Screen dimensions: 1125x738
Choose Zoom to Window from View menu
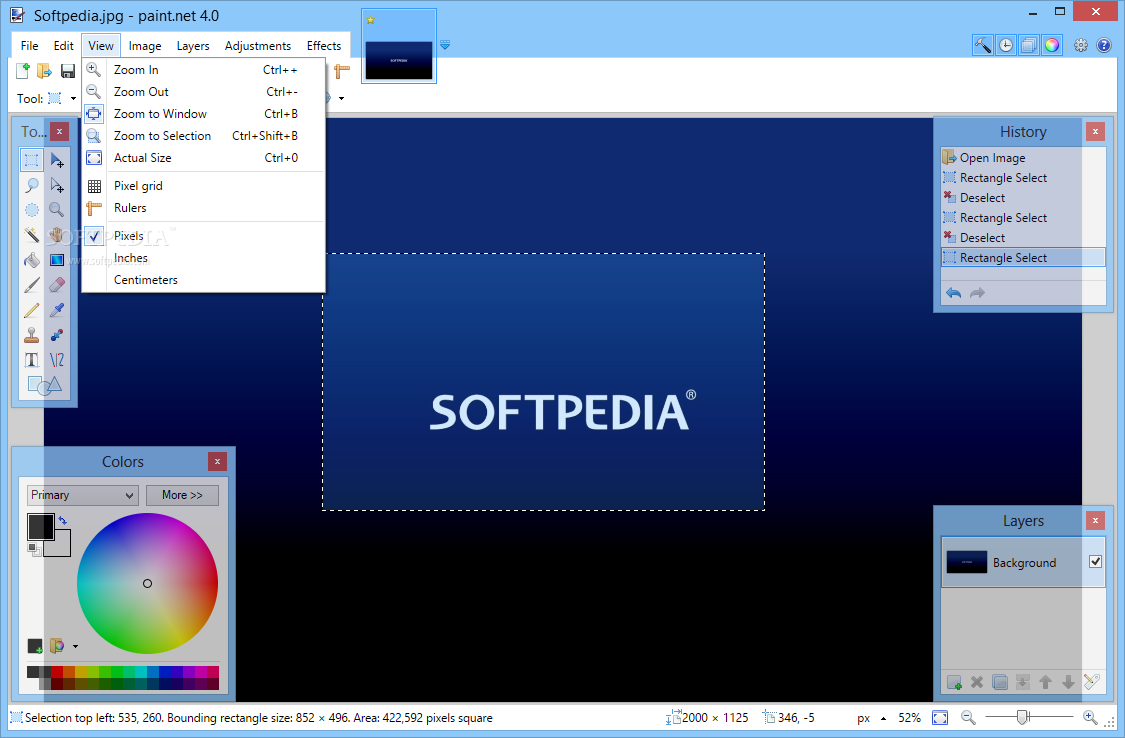(204, 114)
